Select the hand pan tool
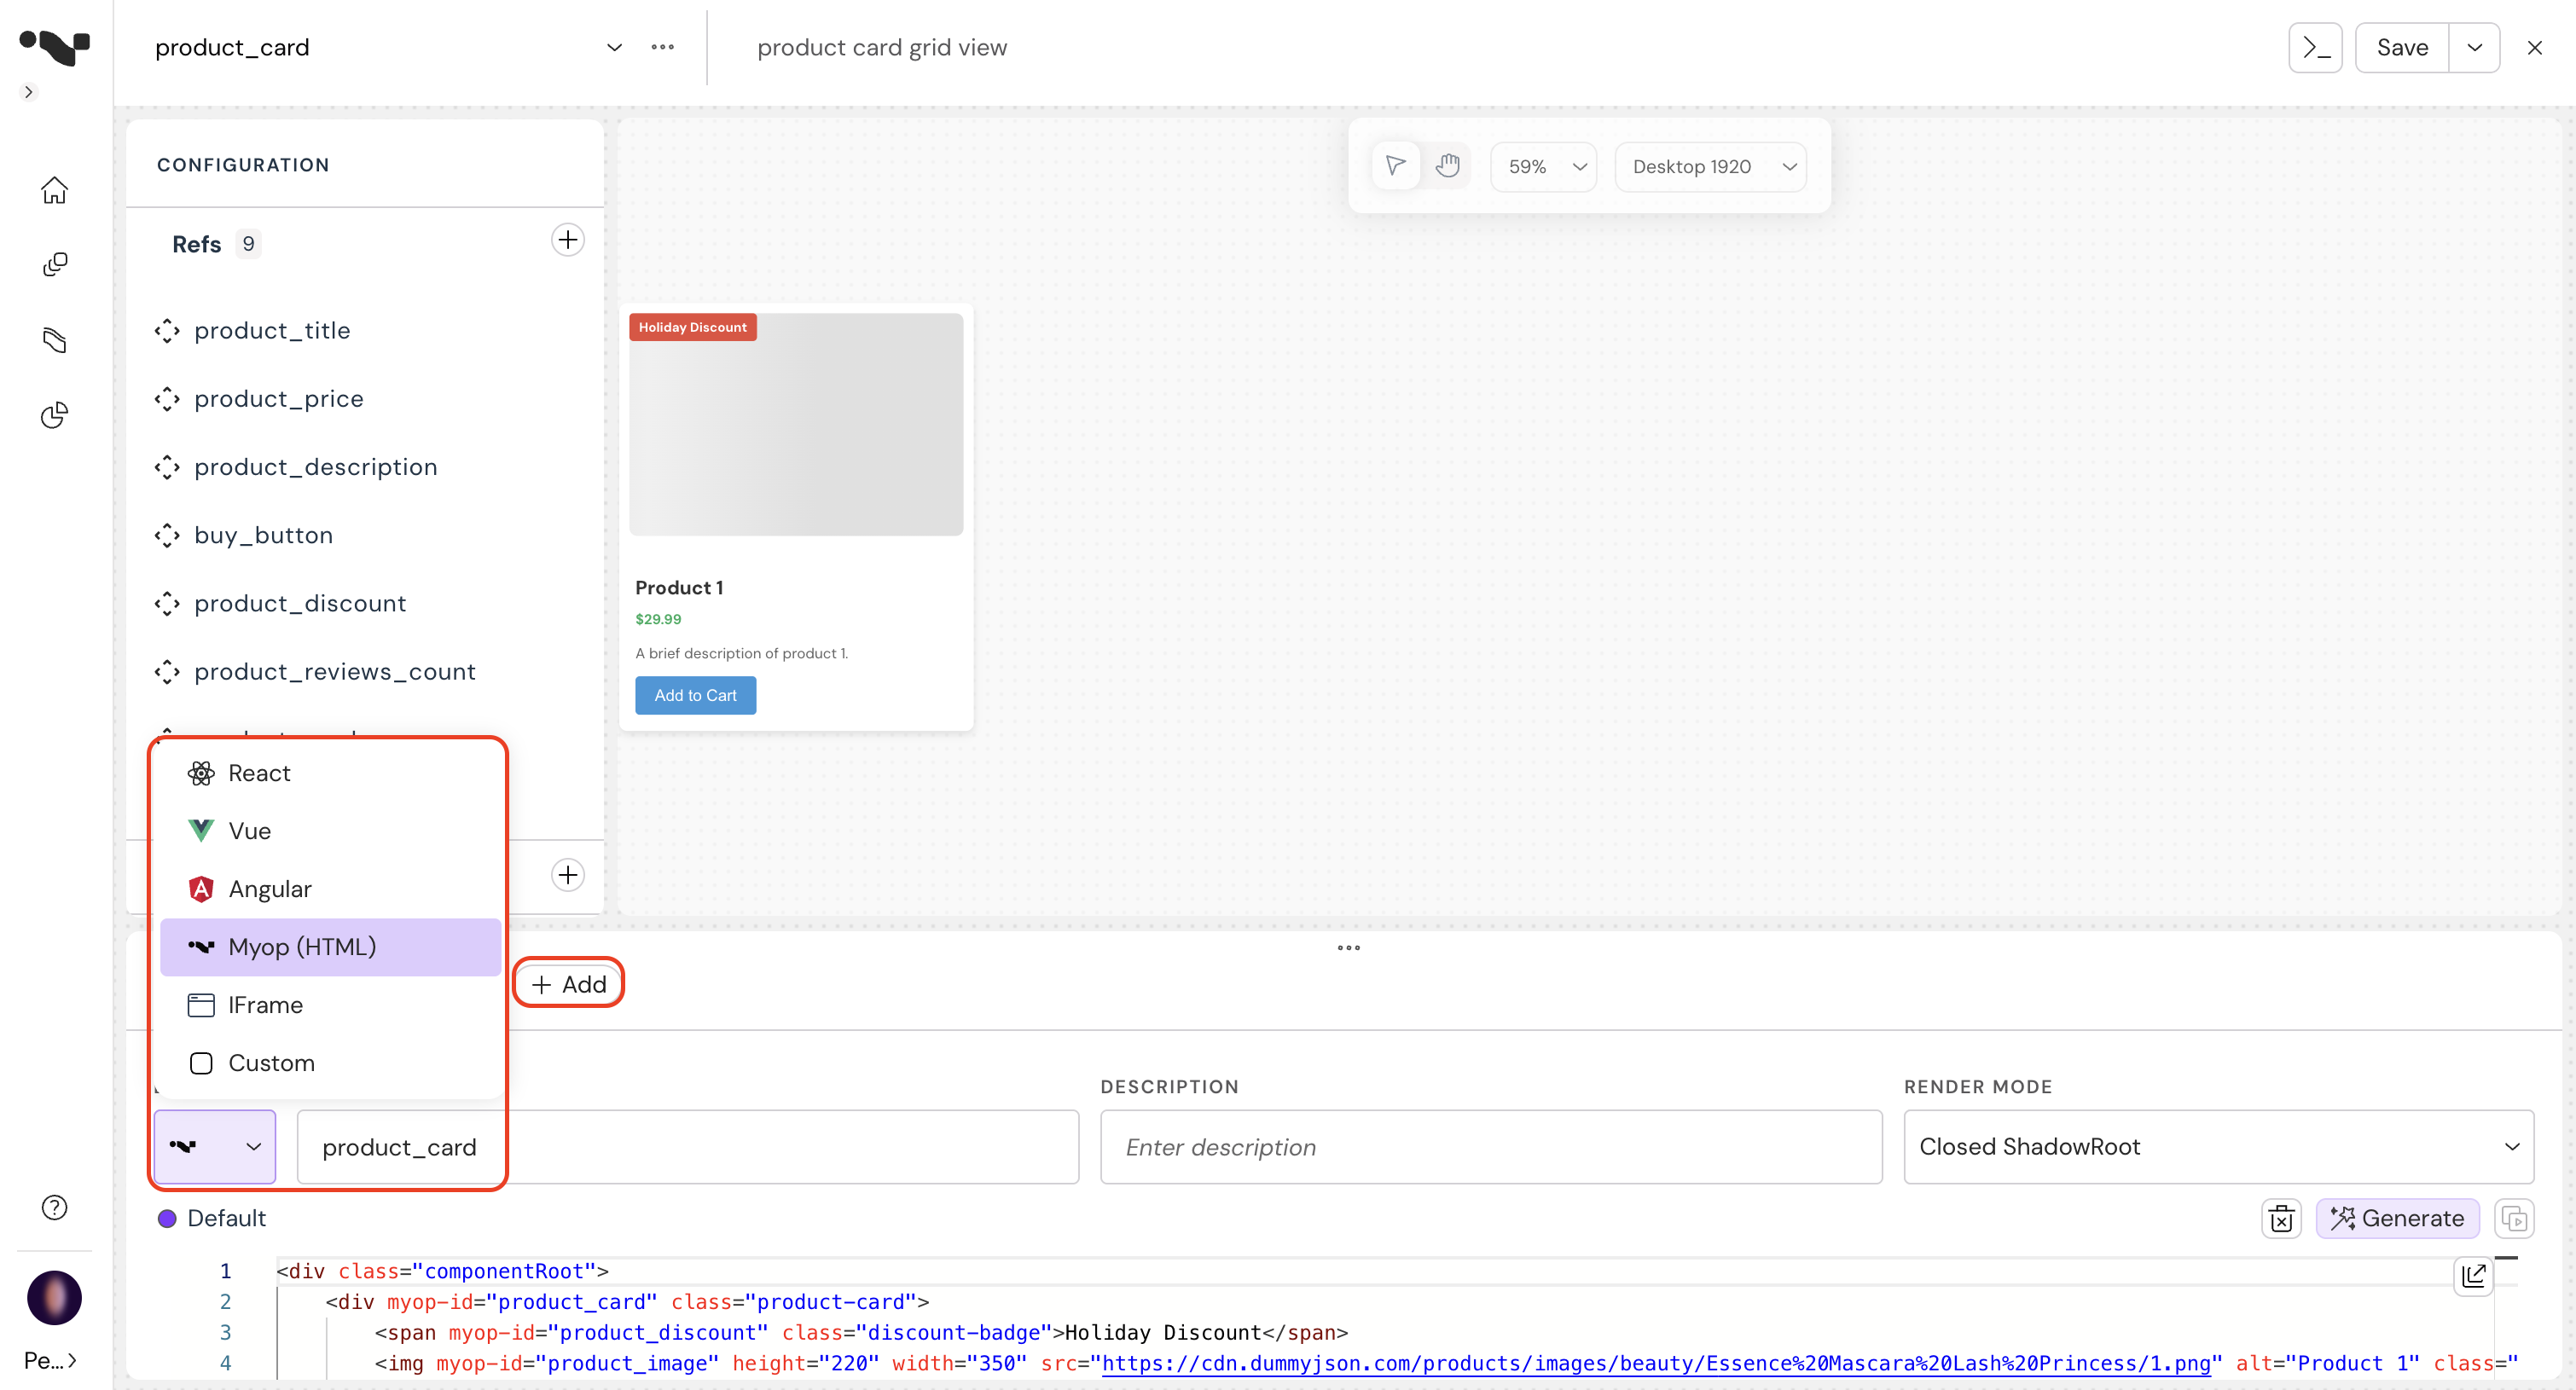The height and width of the screenshot is (1390, 2576). pyautogui.click(x=1447, y=165)
